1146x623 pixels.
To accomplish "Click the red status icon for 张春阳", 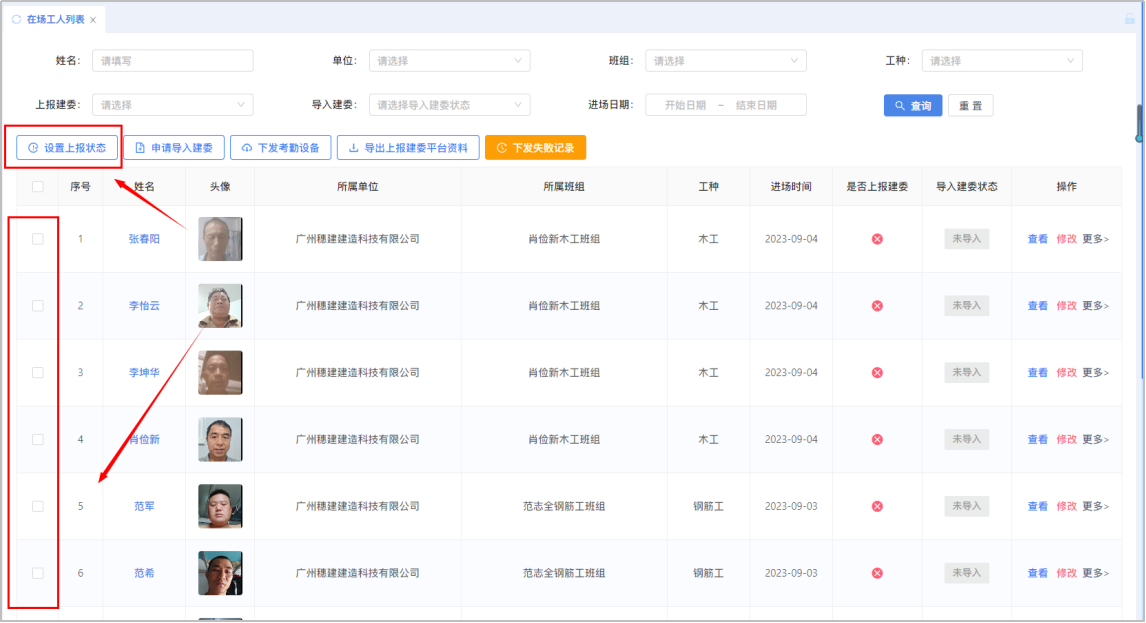I will 877,239.
